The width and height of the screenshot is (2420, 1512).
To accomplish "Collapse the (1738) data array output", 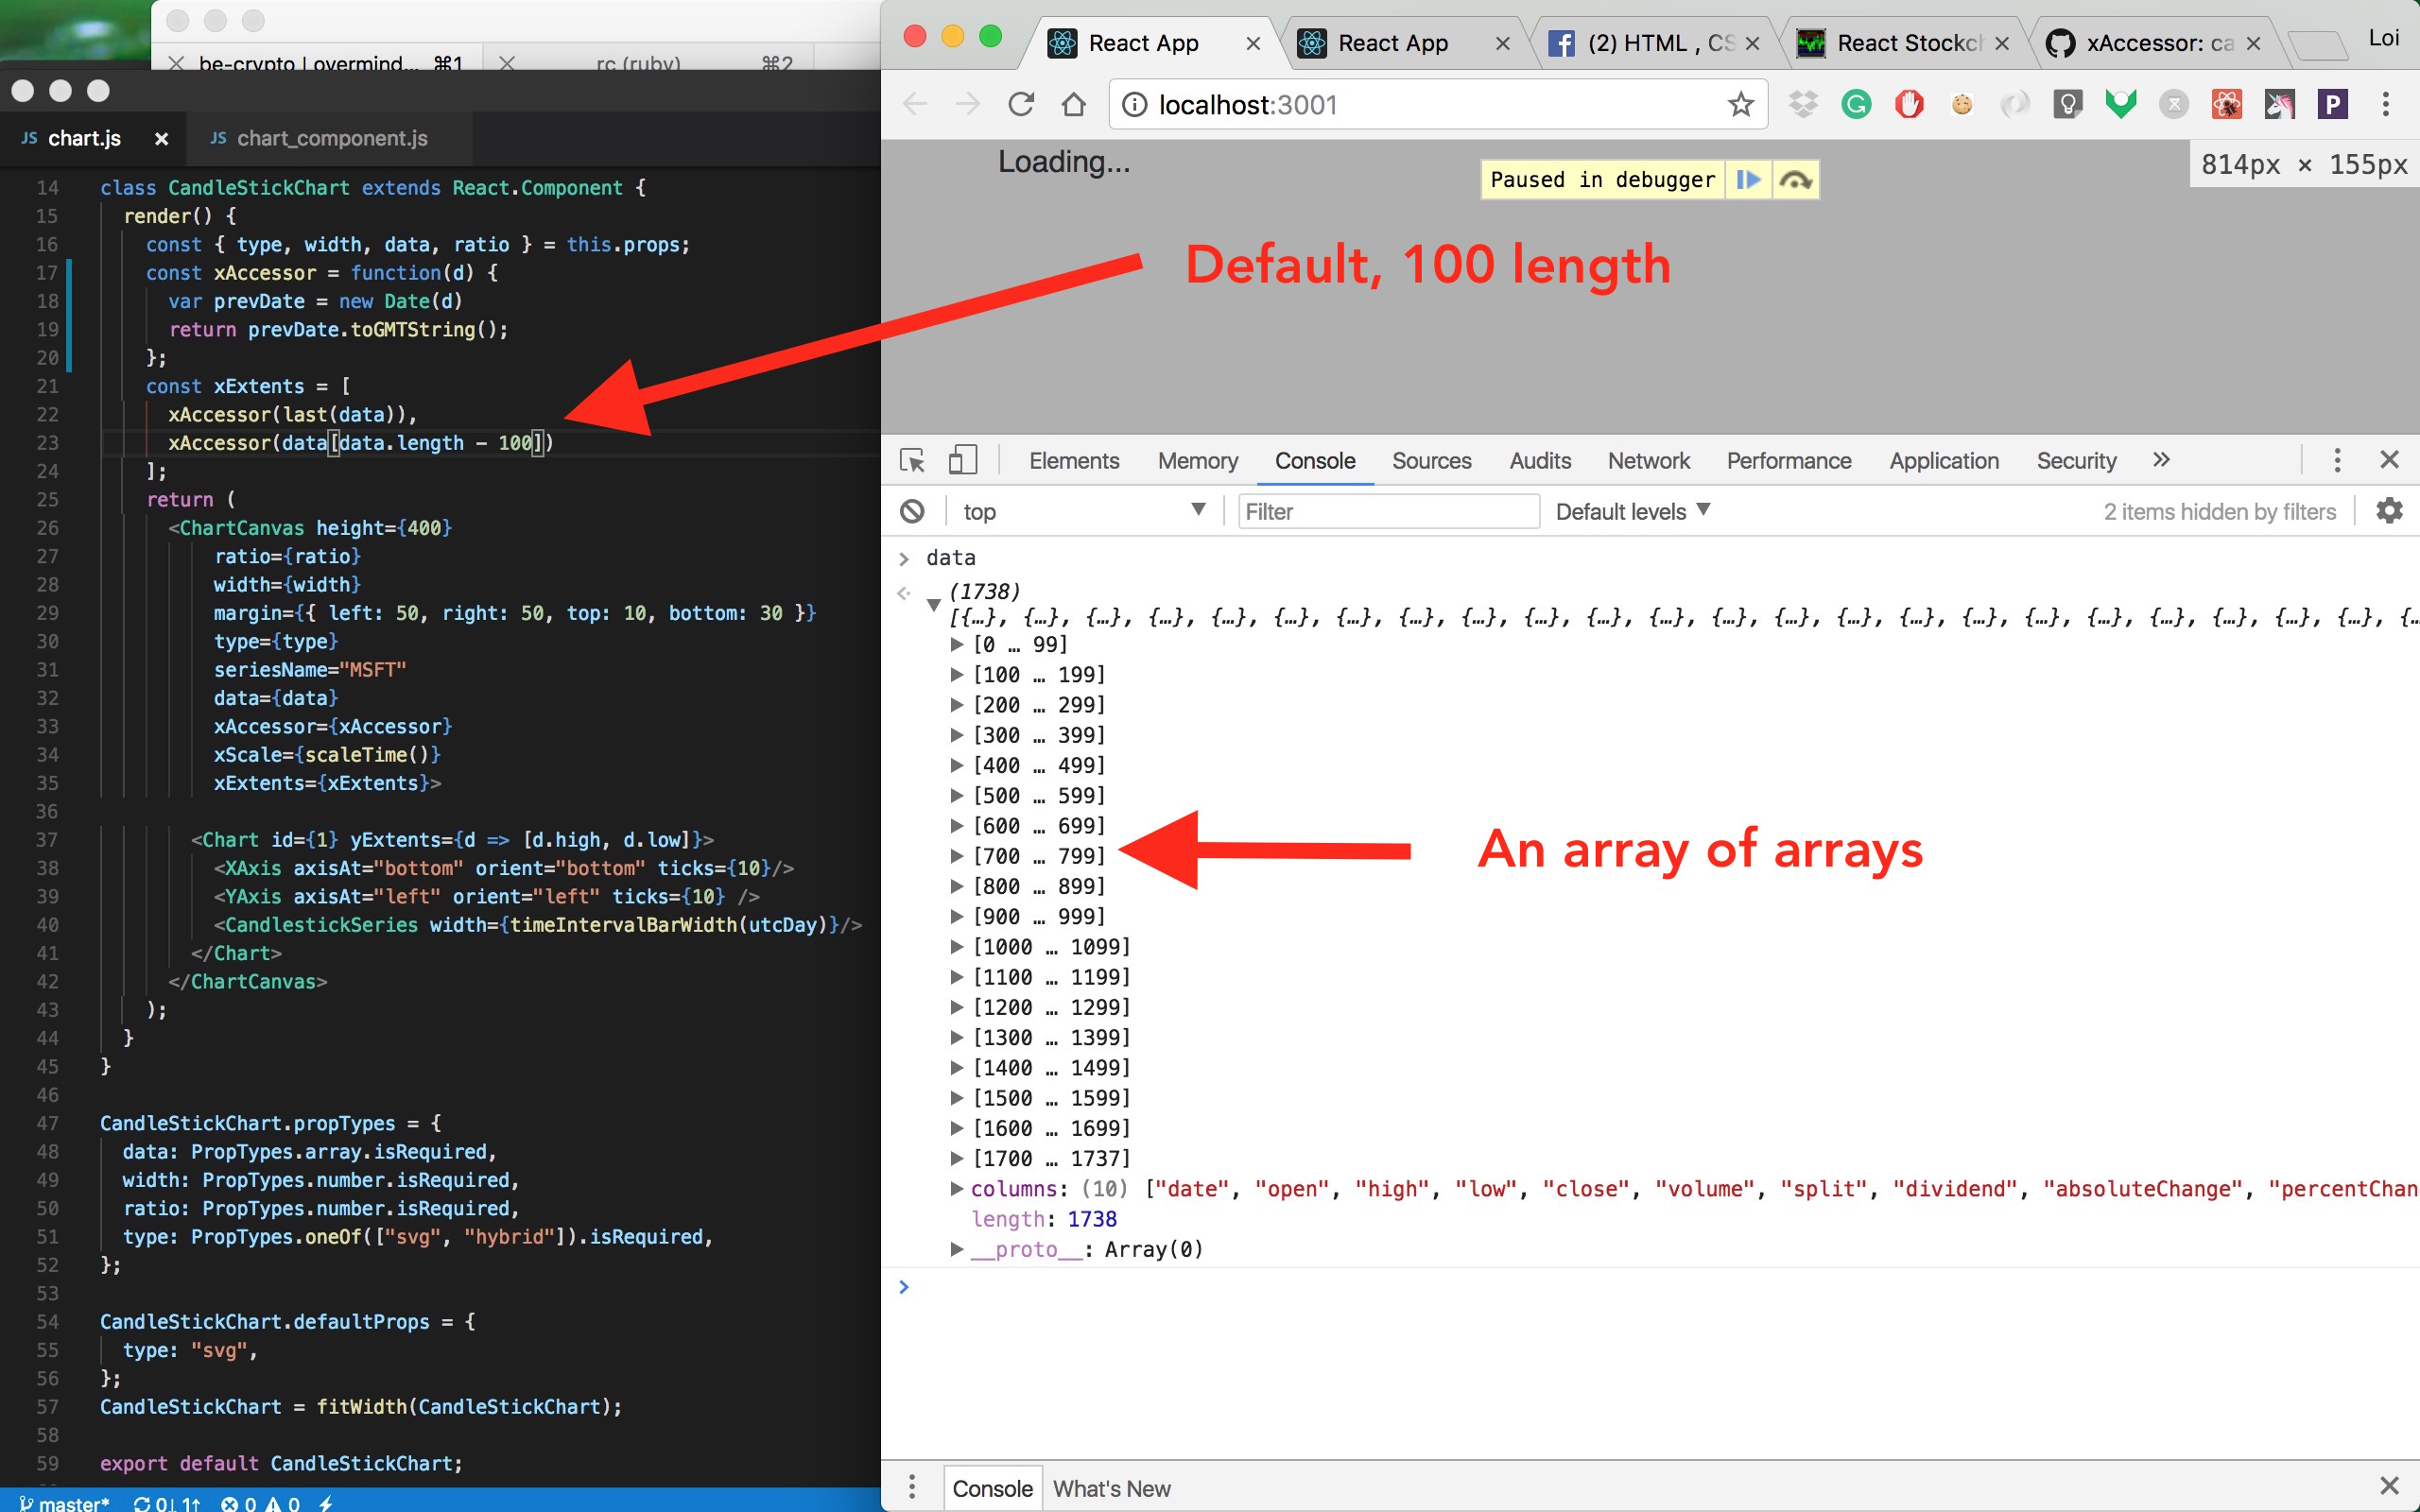I will tap(933, 605).
